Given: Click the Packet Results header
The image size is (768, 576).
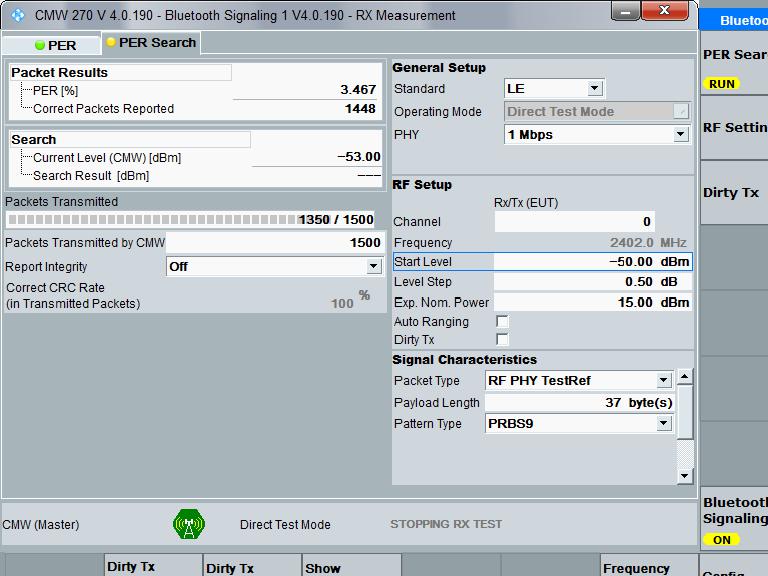Looking at the screenshot, I should (x=120, y=72).
